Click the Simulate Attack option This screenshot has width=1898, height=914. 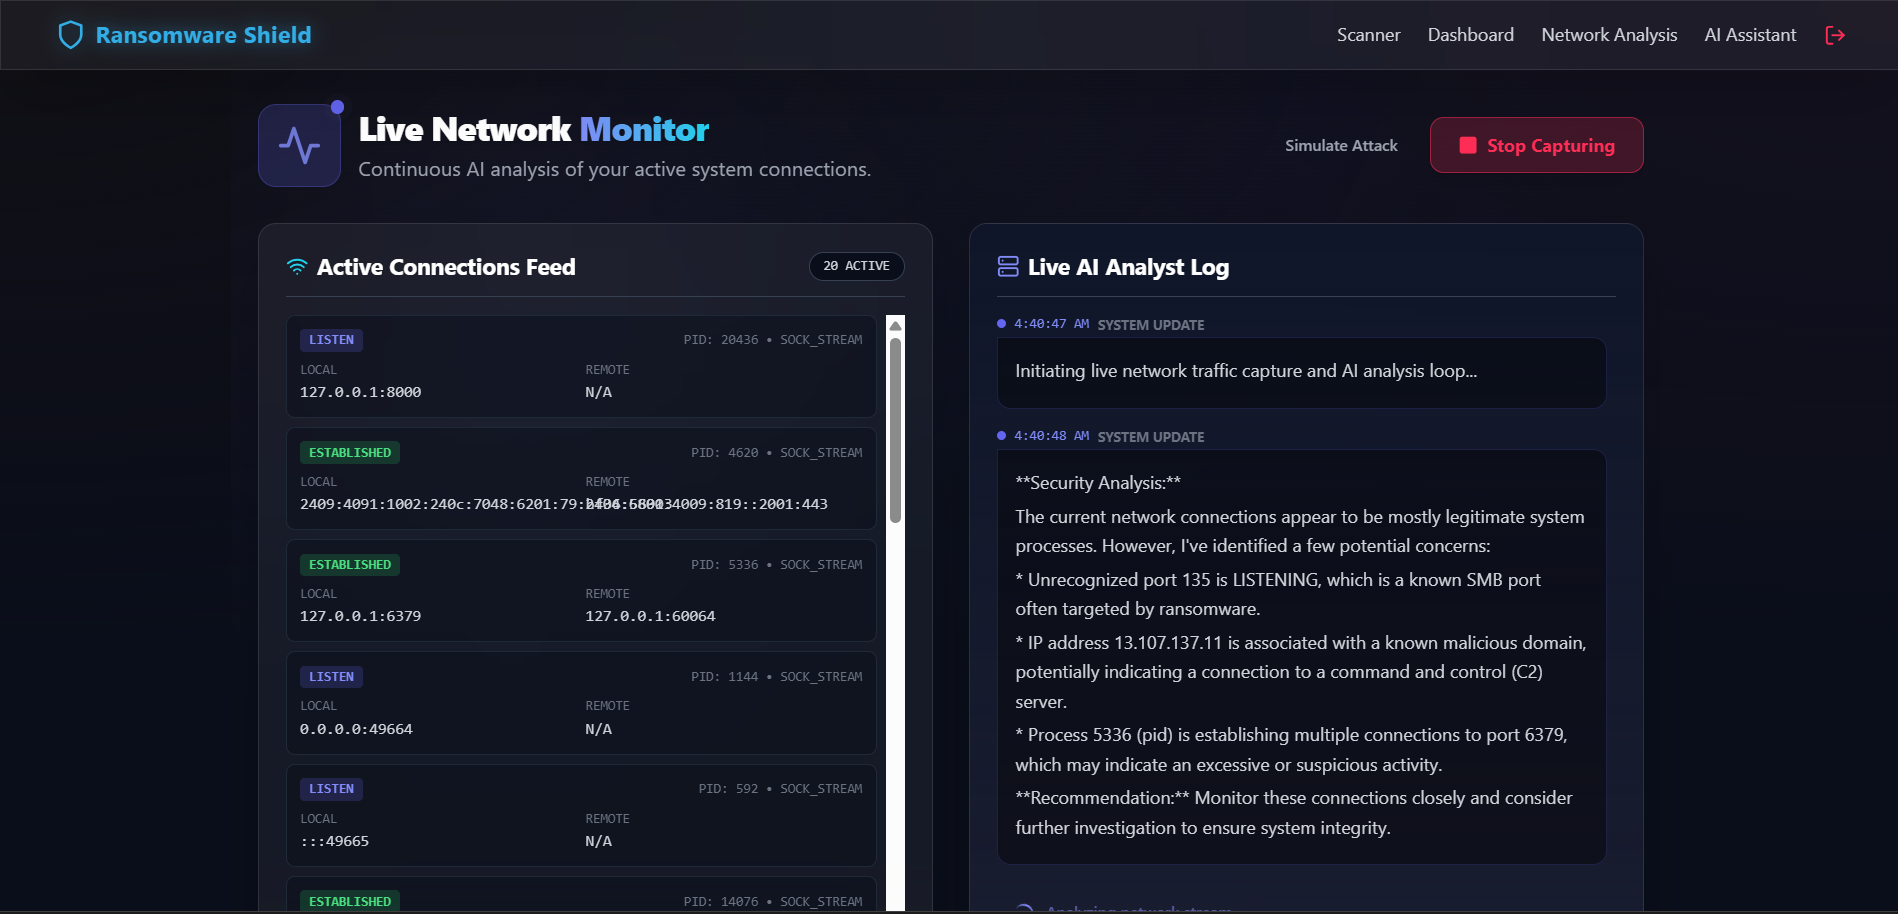pos(1341,145)
